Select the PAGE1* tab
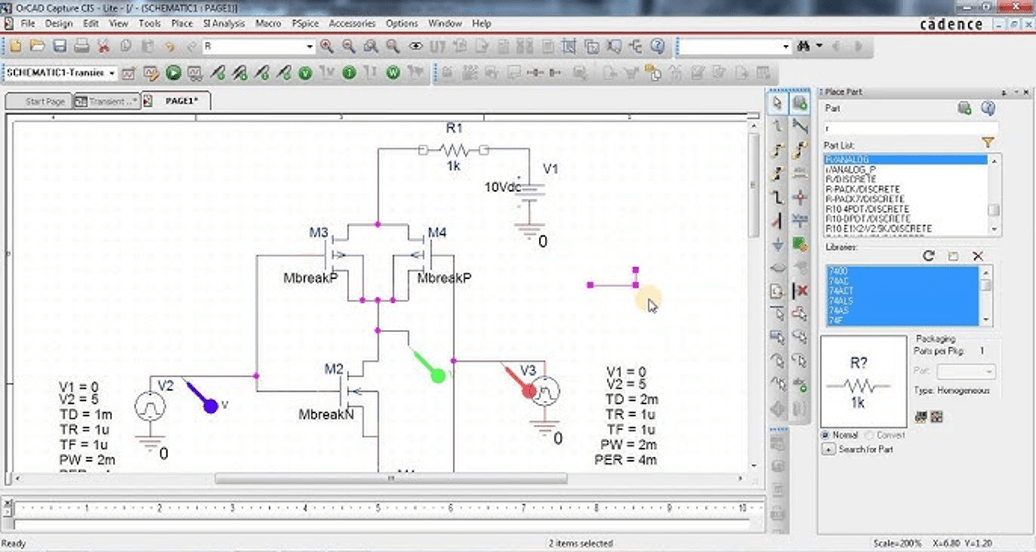The height and width of the screenshot is (552, 1036). [176, 101]
